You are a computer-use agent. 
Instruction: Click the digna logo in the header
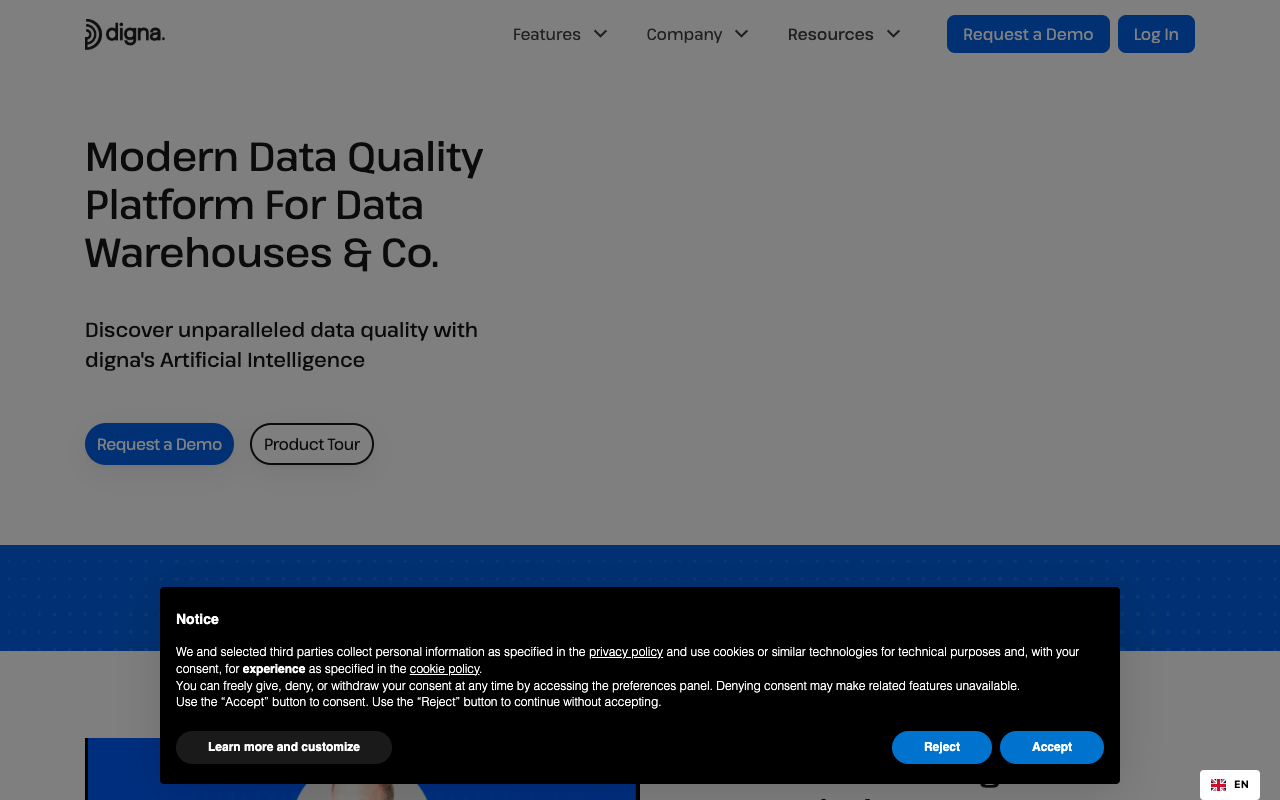tap(125, 34)
